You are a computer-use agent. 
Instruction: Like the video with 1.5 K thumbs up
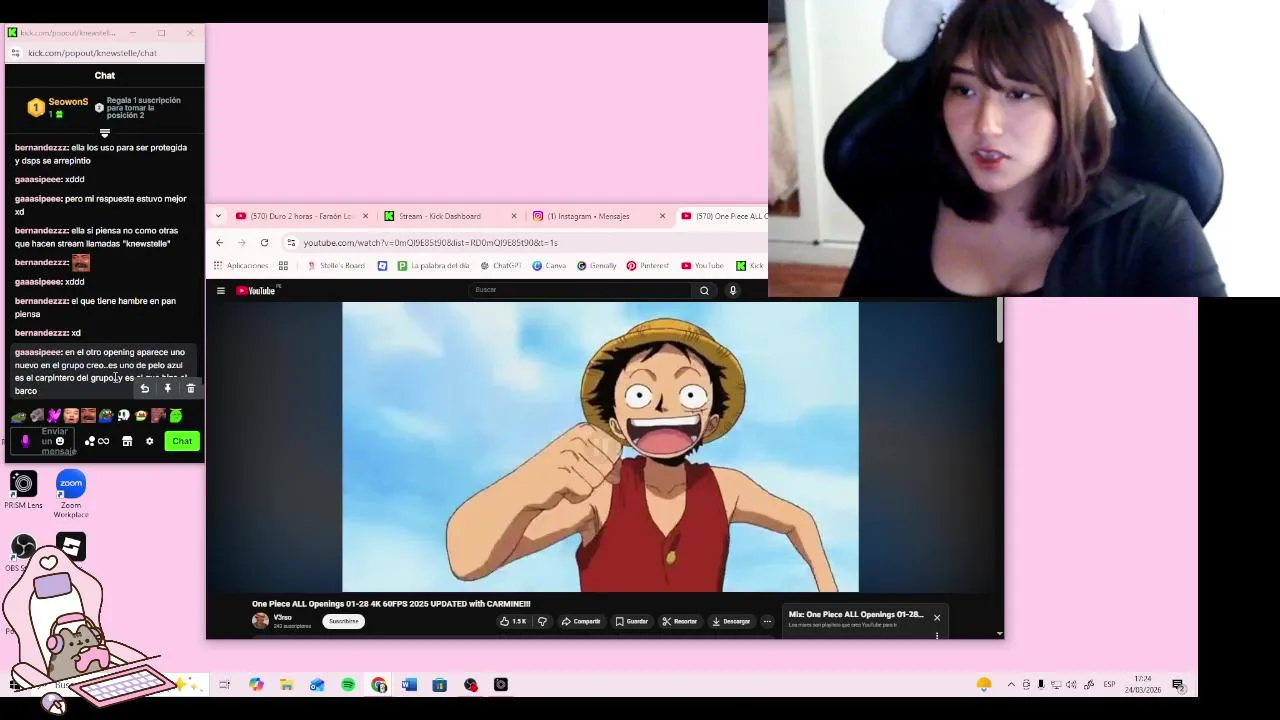[513, 621]
